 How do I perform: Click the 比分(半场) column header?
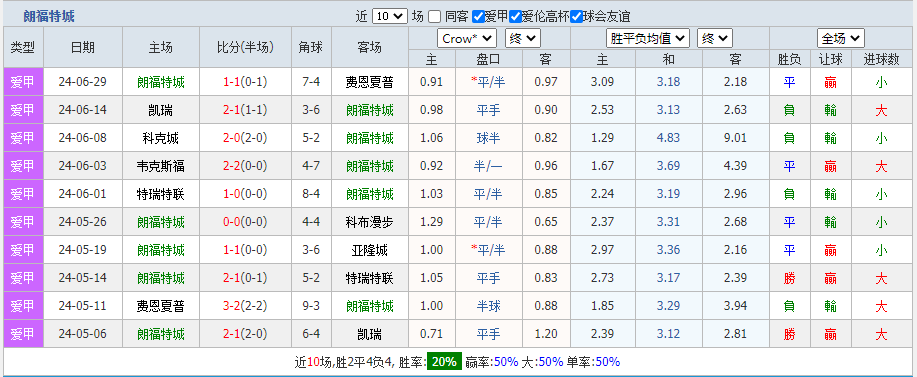pyautogui.click(x=245, y=47)
